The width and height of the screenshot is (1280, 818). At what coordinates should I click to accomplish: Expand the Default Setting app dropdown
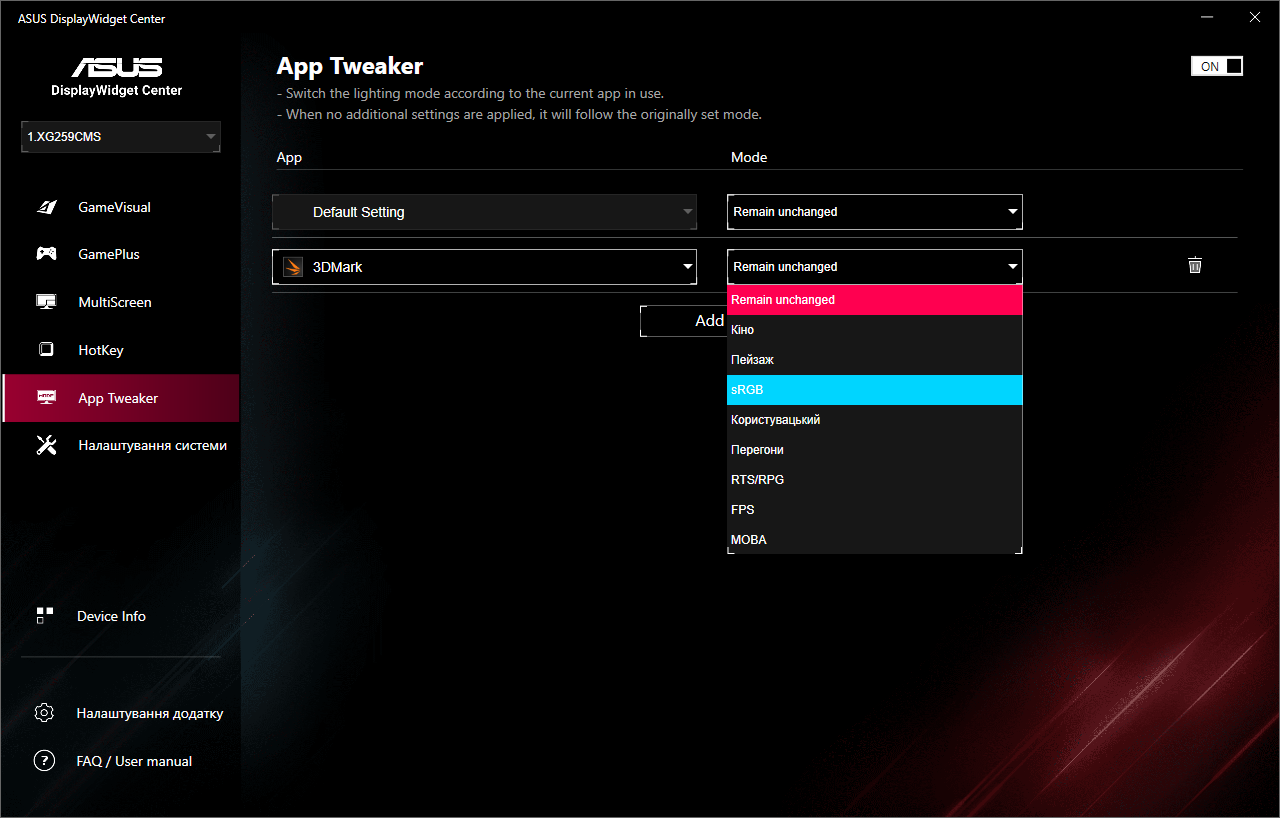coord(484,212)
